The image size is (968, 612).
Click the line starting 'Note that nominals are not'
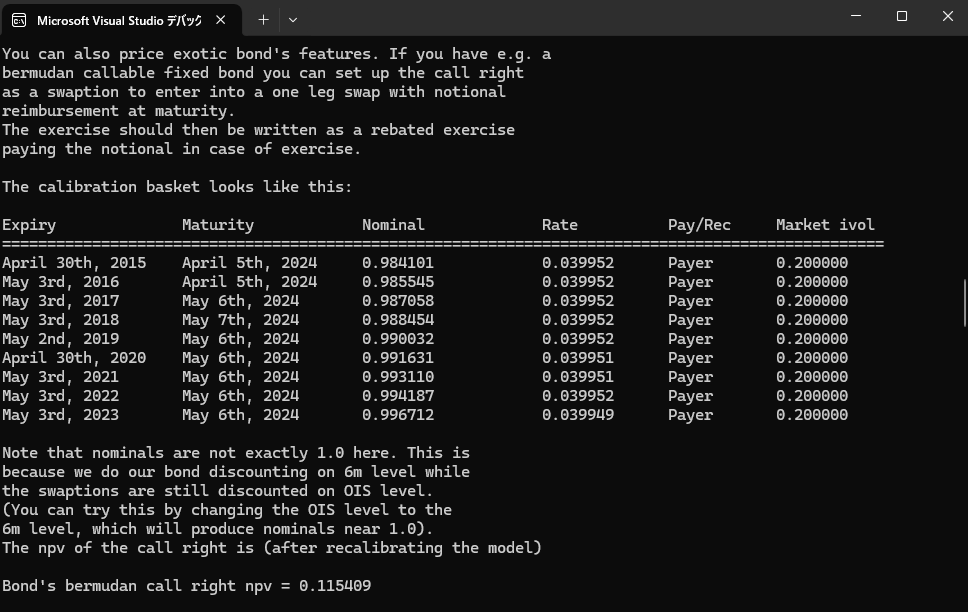pyautogui.click(x=236, y=453)
